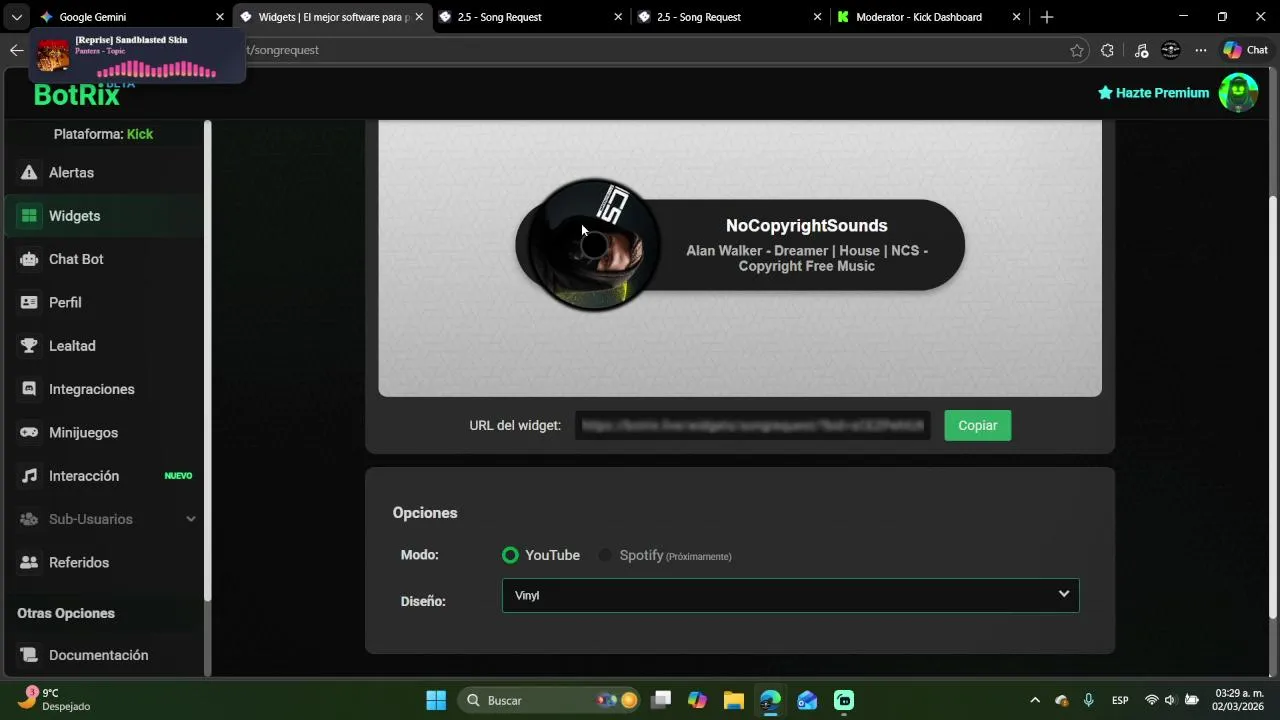Open Minijuegos gamepad icon entry
This screenshot has height=720, width=1280.
point(29,432)
